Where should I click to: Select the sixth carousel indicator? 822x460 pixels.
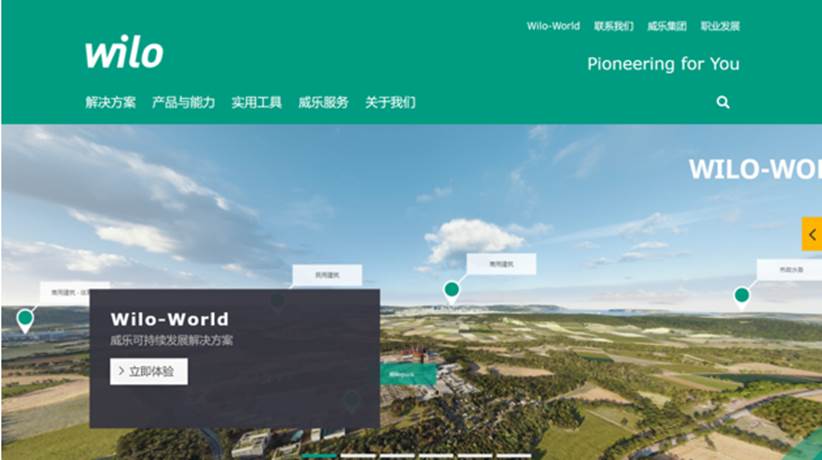coord(514,456)
